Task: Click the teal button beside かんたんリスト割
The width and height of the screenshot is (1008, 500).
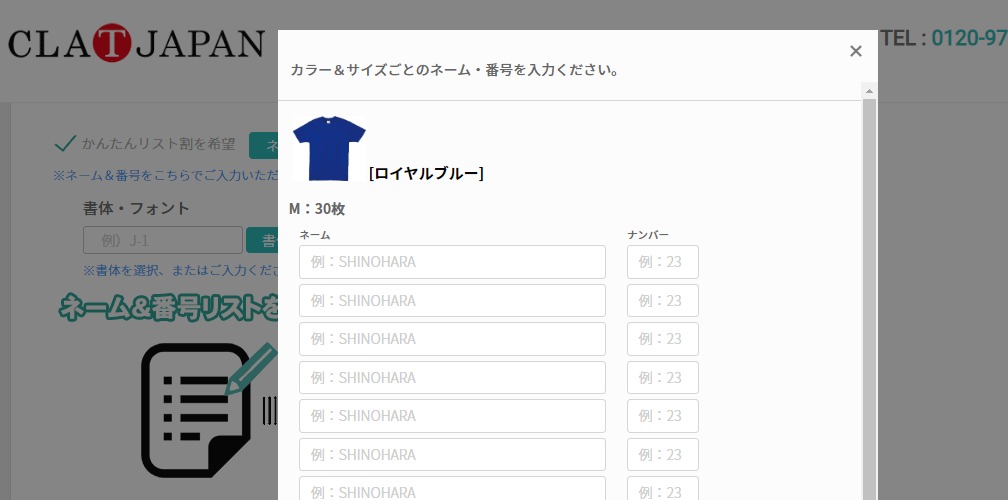Action: coord(264,145)
